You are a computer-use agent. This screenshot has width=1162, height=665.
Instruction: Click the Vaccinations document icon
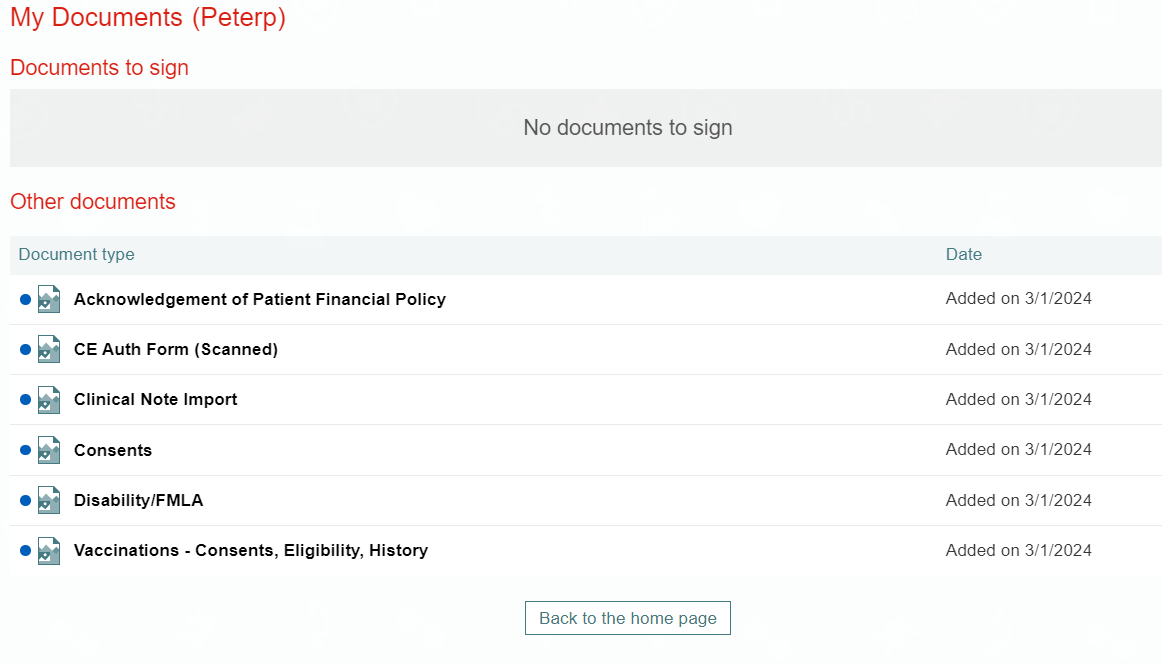point(49,550)
